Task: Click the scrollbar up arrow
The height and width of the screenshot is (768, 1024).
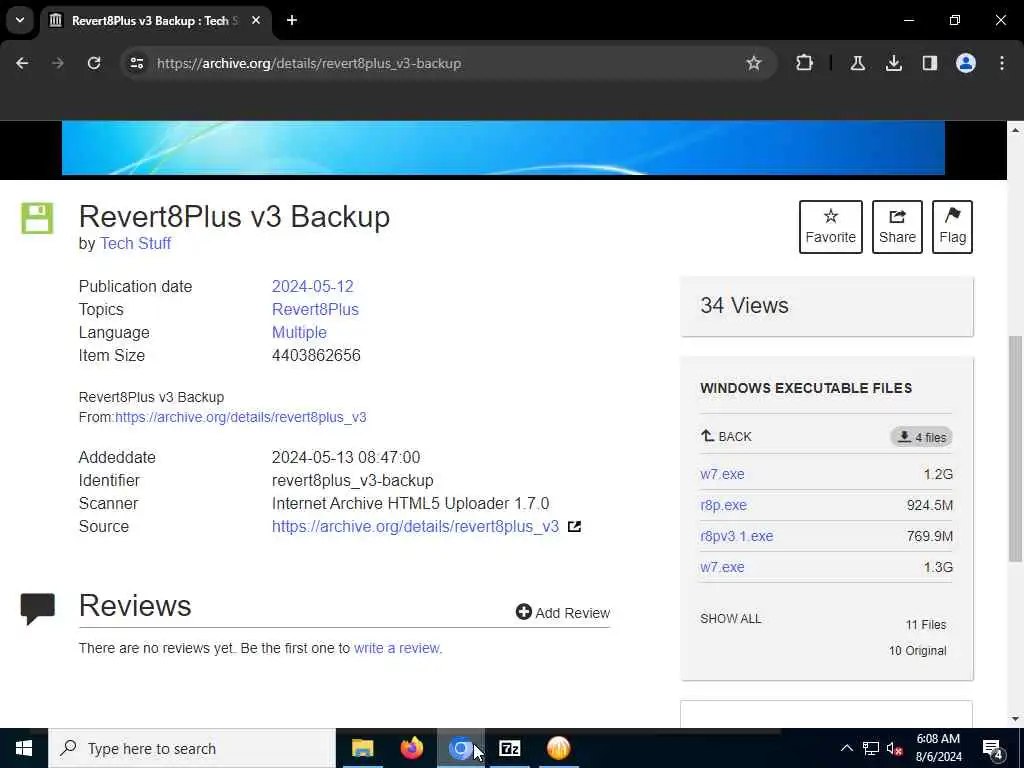Action: pos(1015,130)
